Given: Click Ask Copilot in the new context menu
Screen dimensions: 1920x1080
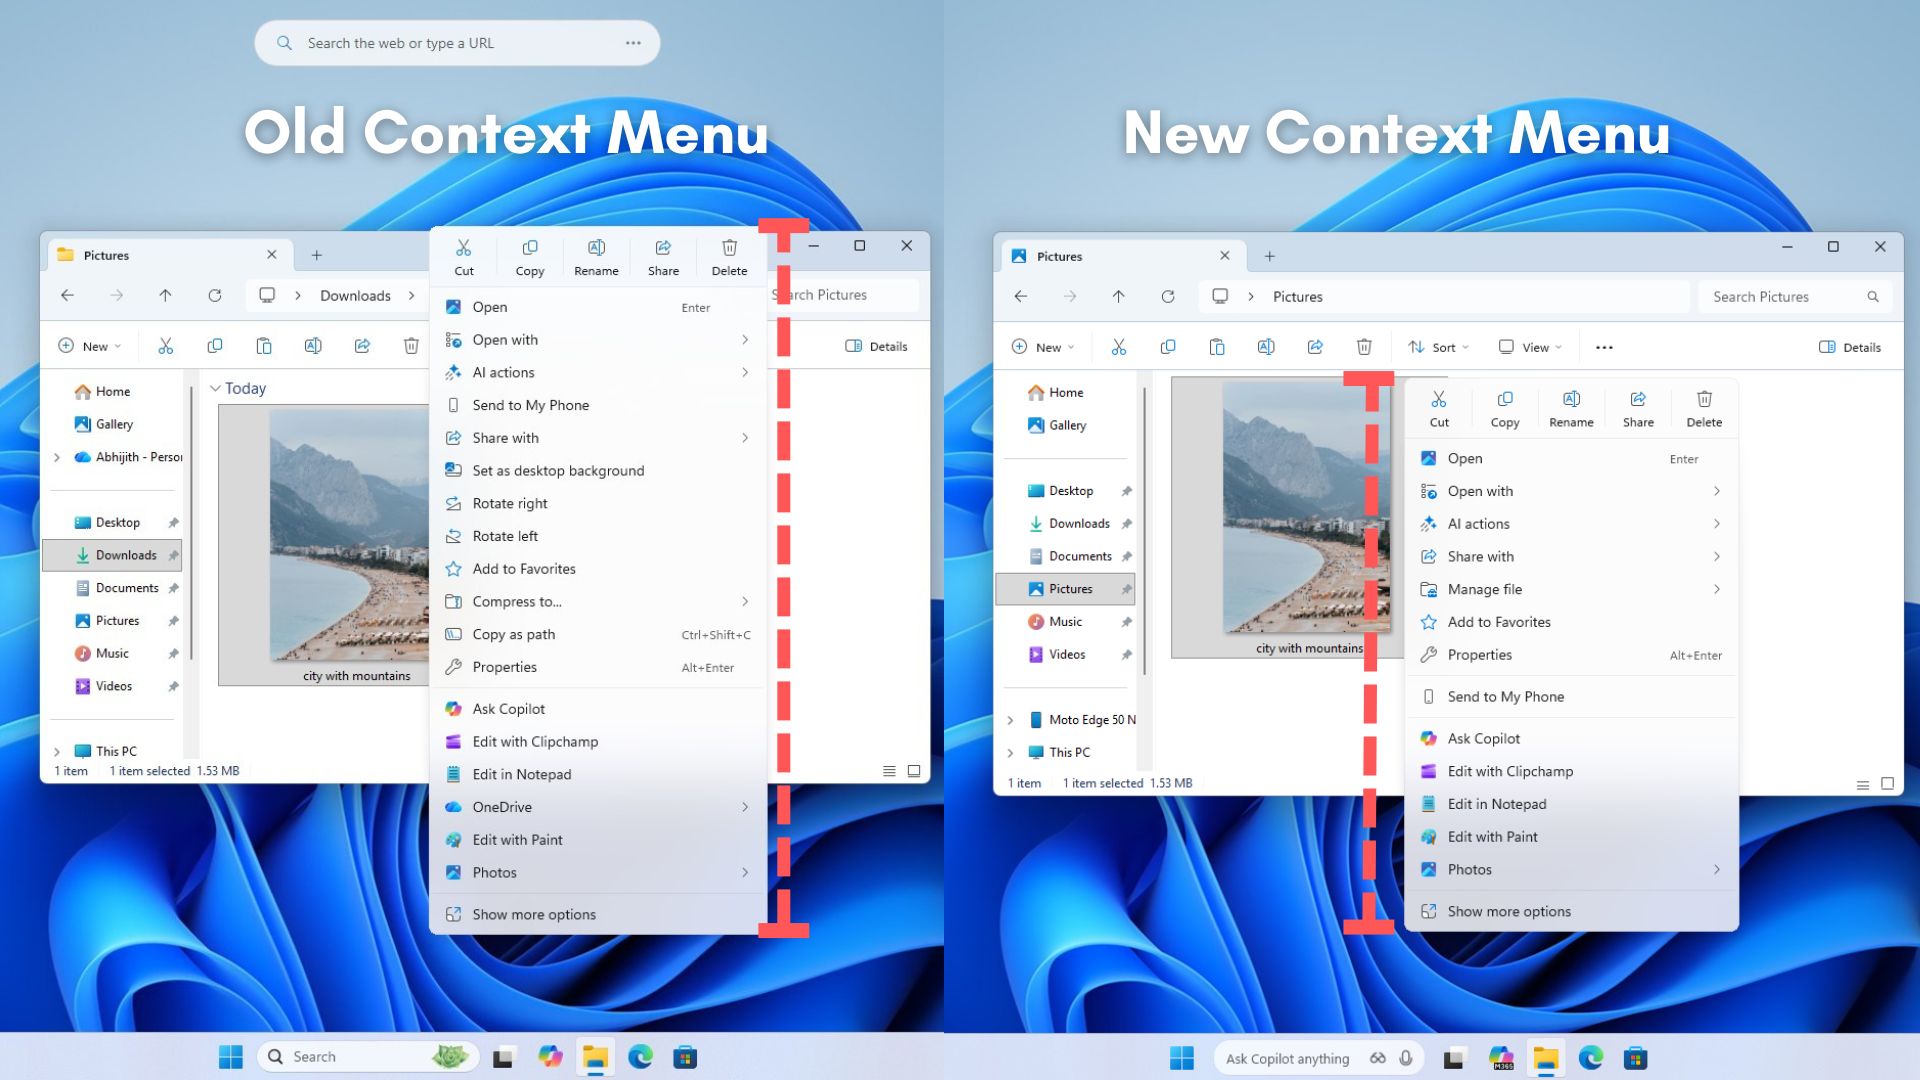Looking at the screenshot, I should (x=1482, y=738).
